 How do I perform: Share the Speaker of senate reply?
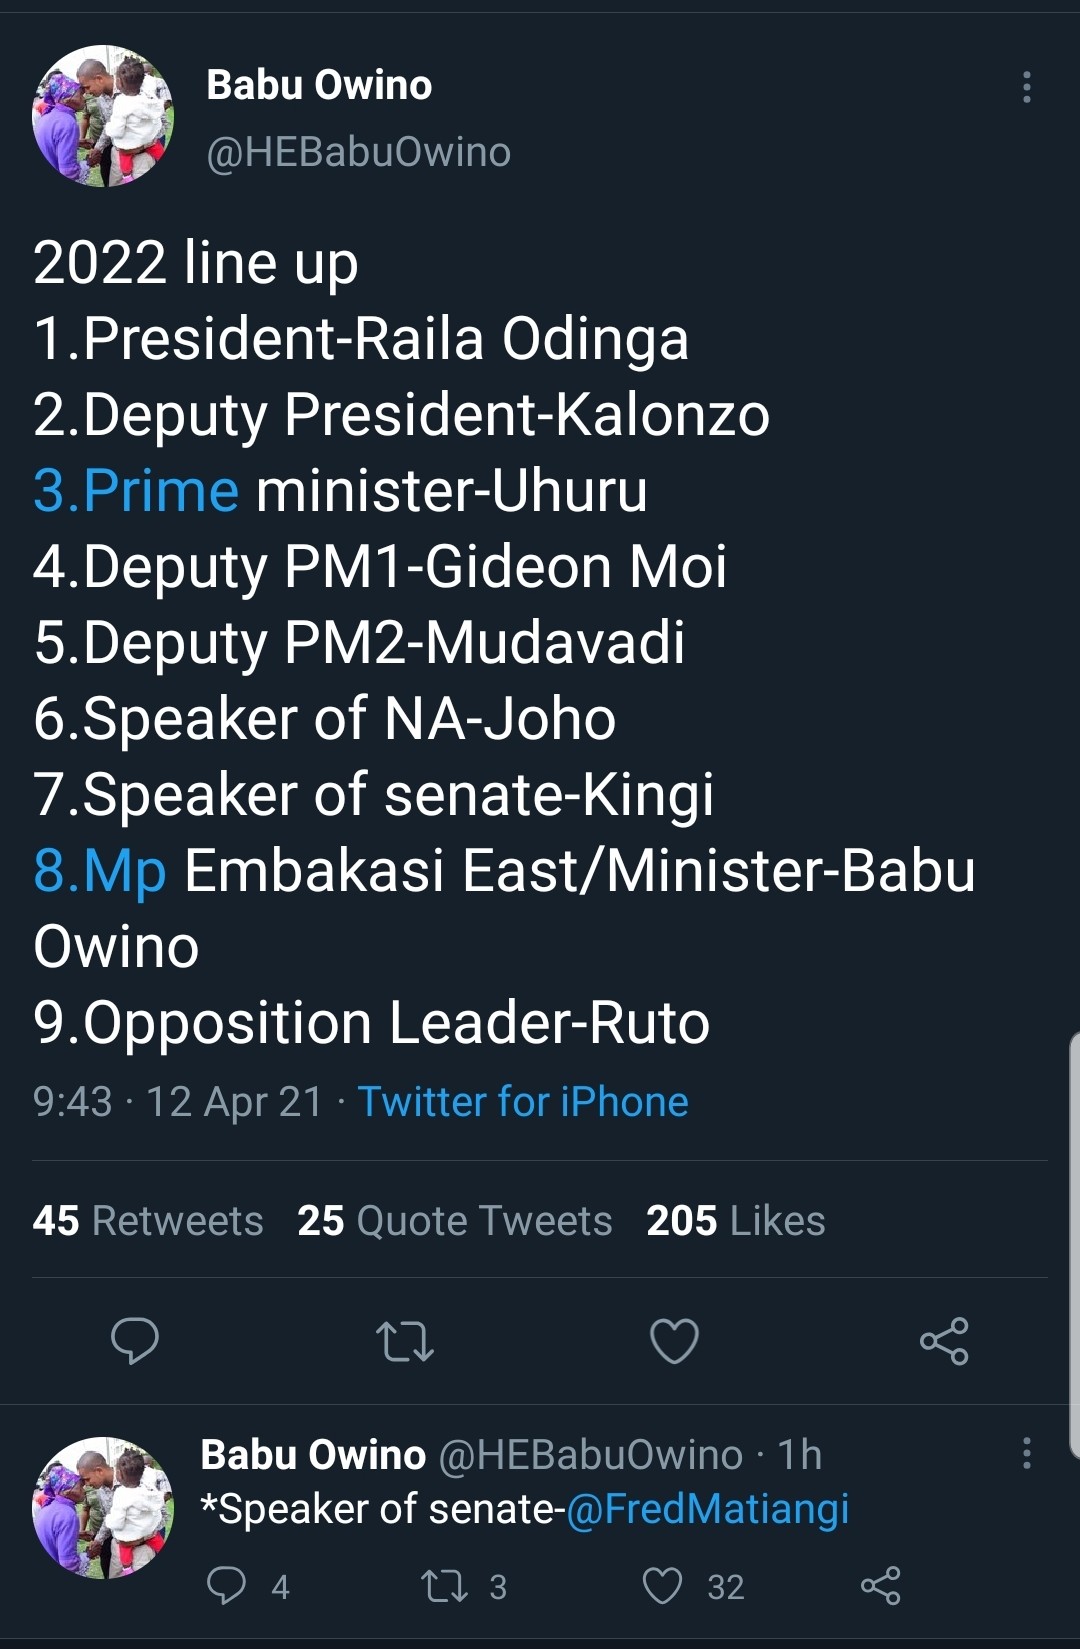(880, 1586)
